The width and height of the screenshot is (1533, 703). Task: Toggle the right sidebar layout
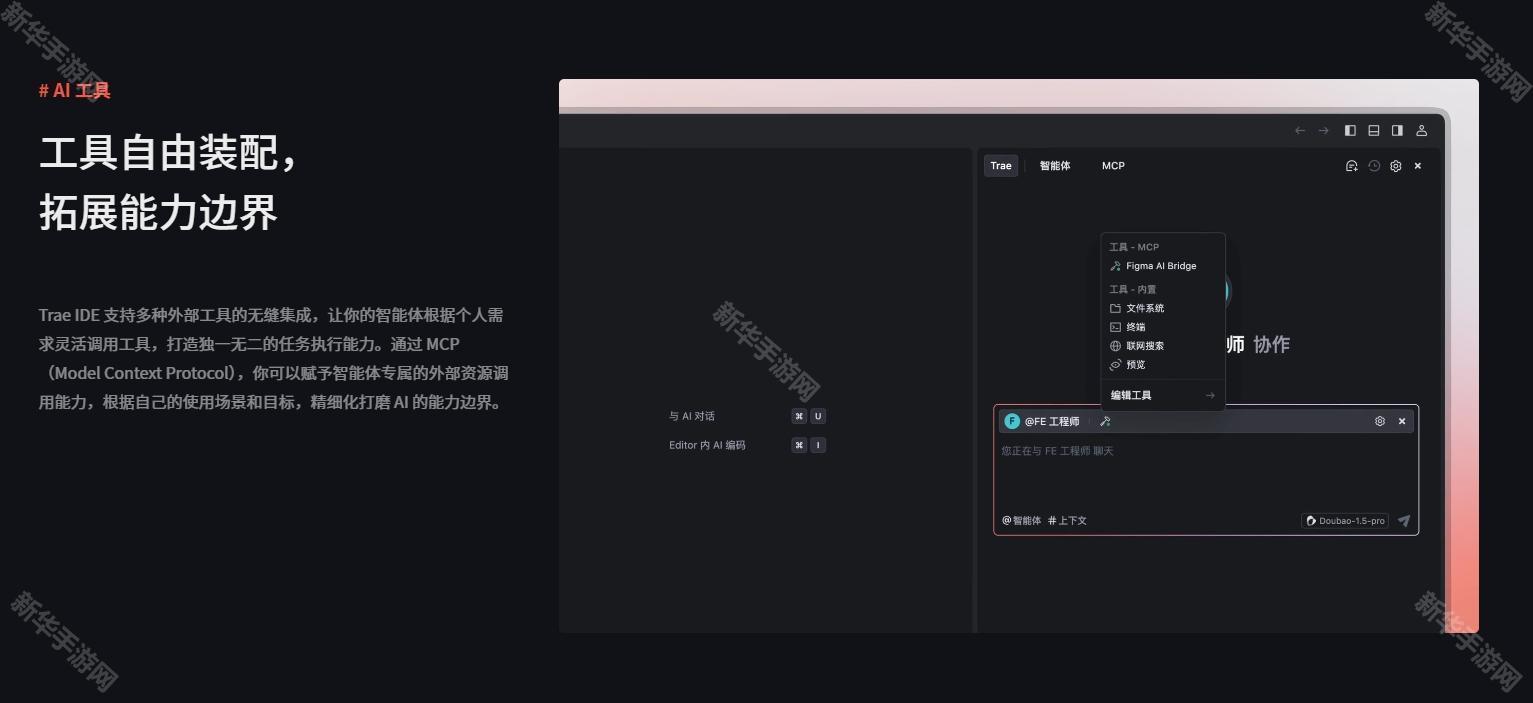[x=1397, y=130]
